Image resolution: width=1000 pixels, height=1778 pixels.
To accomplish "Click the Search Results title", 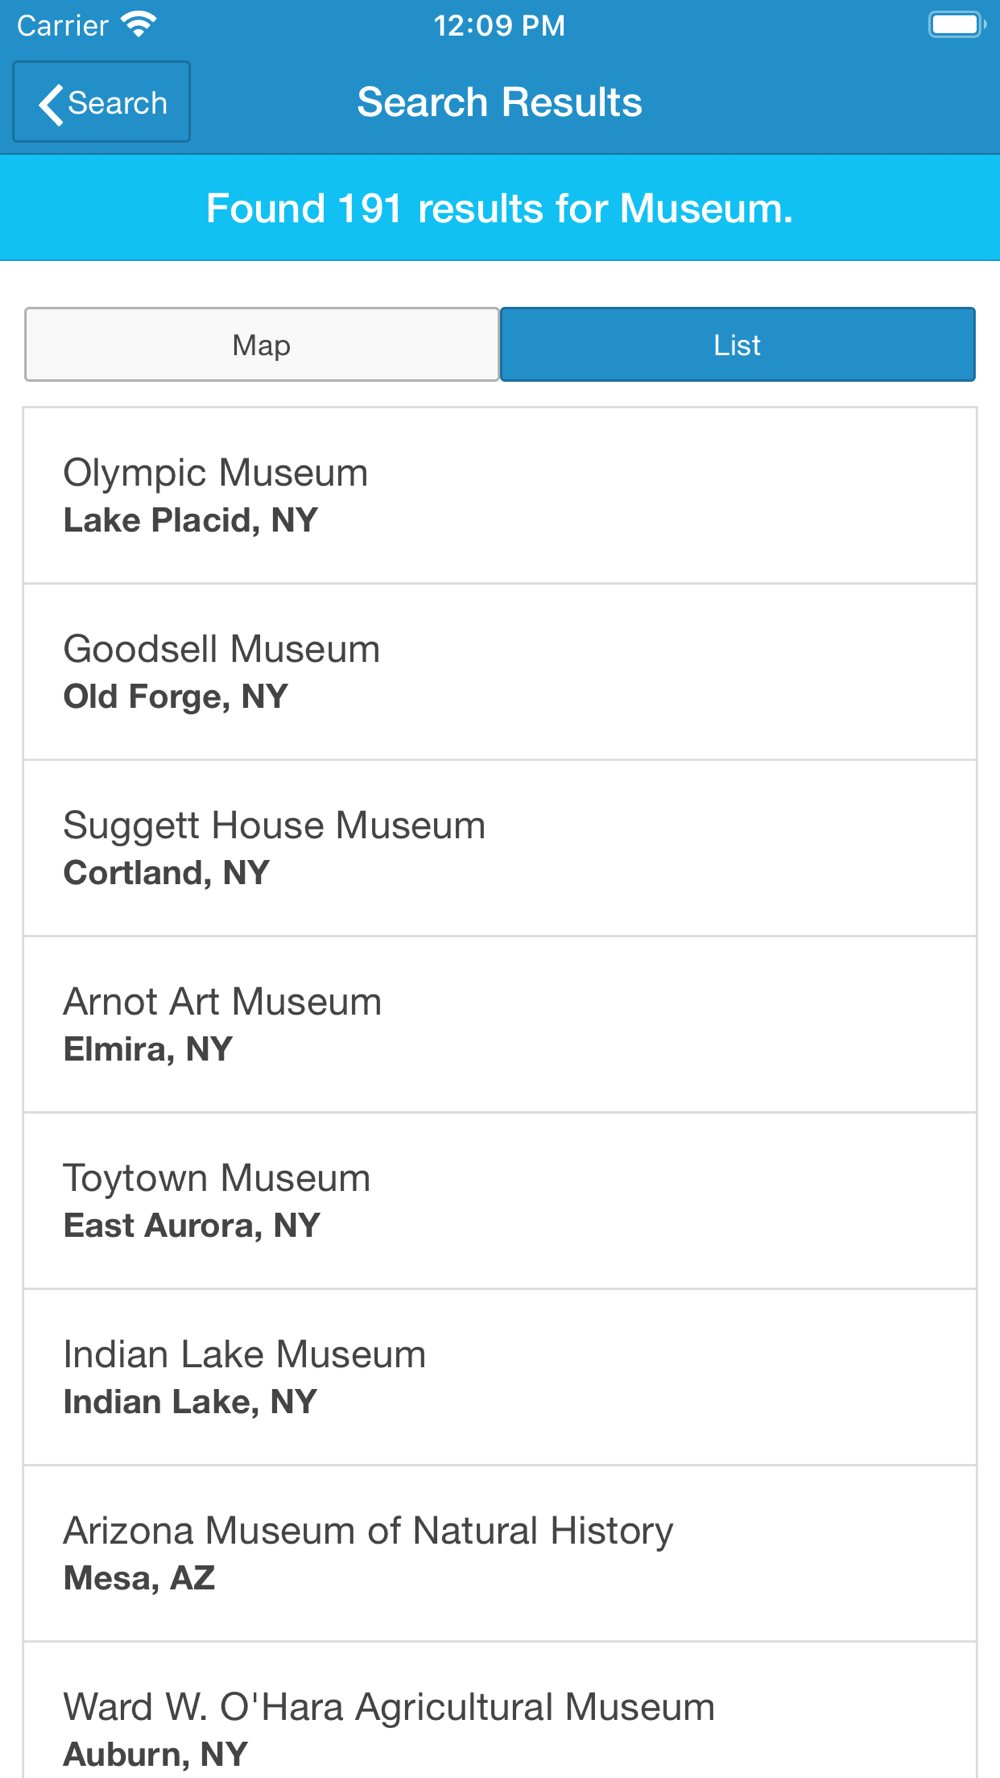I will pyautogui.click(x=499, y=102).
